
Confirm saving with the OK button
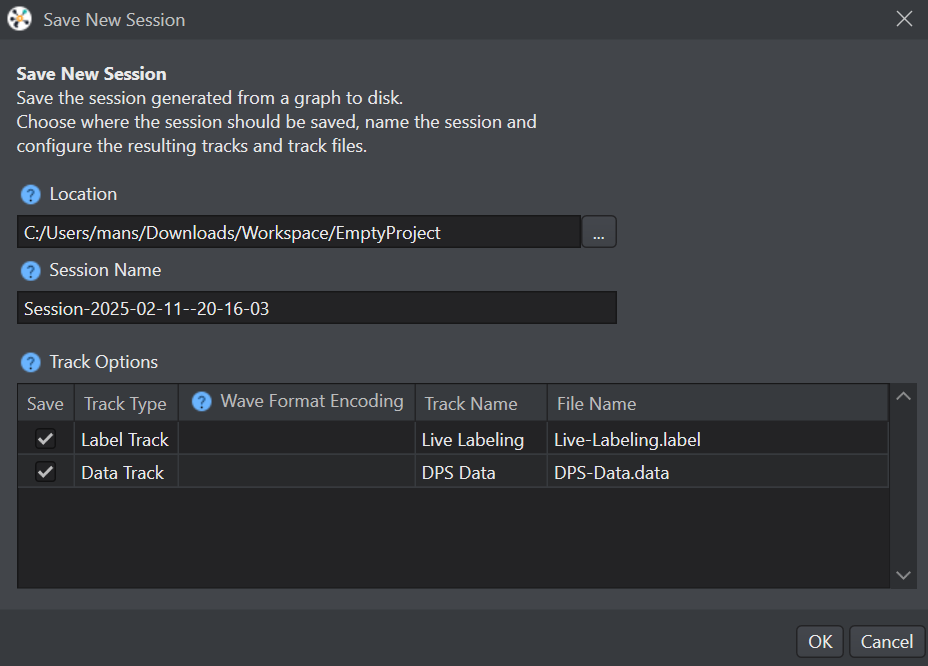point(820,642)
